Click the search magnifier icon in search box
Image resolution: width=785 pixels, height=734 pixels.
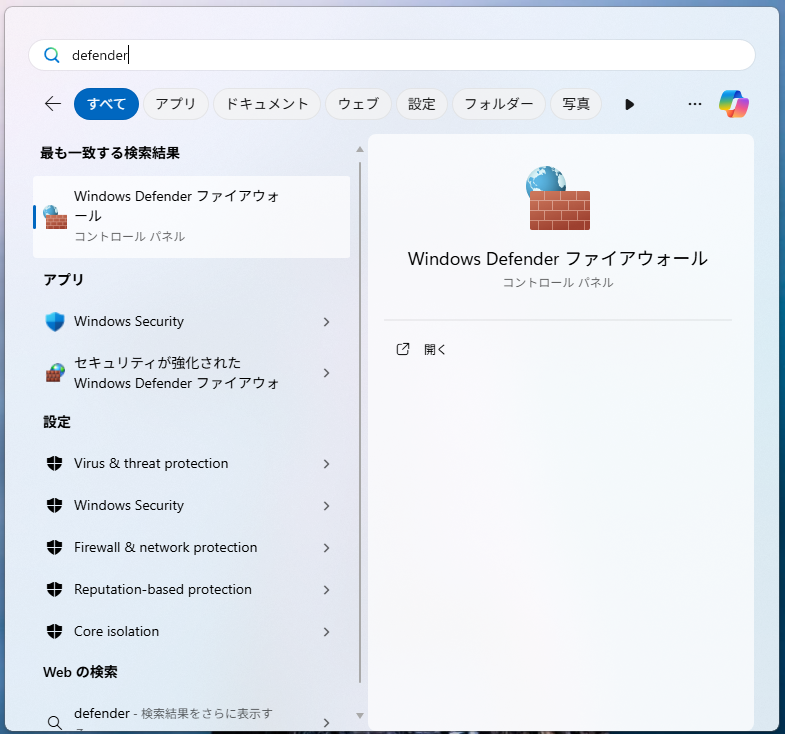[x=52, y=55]
